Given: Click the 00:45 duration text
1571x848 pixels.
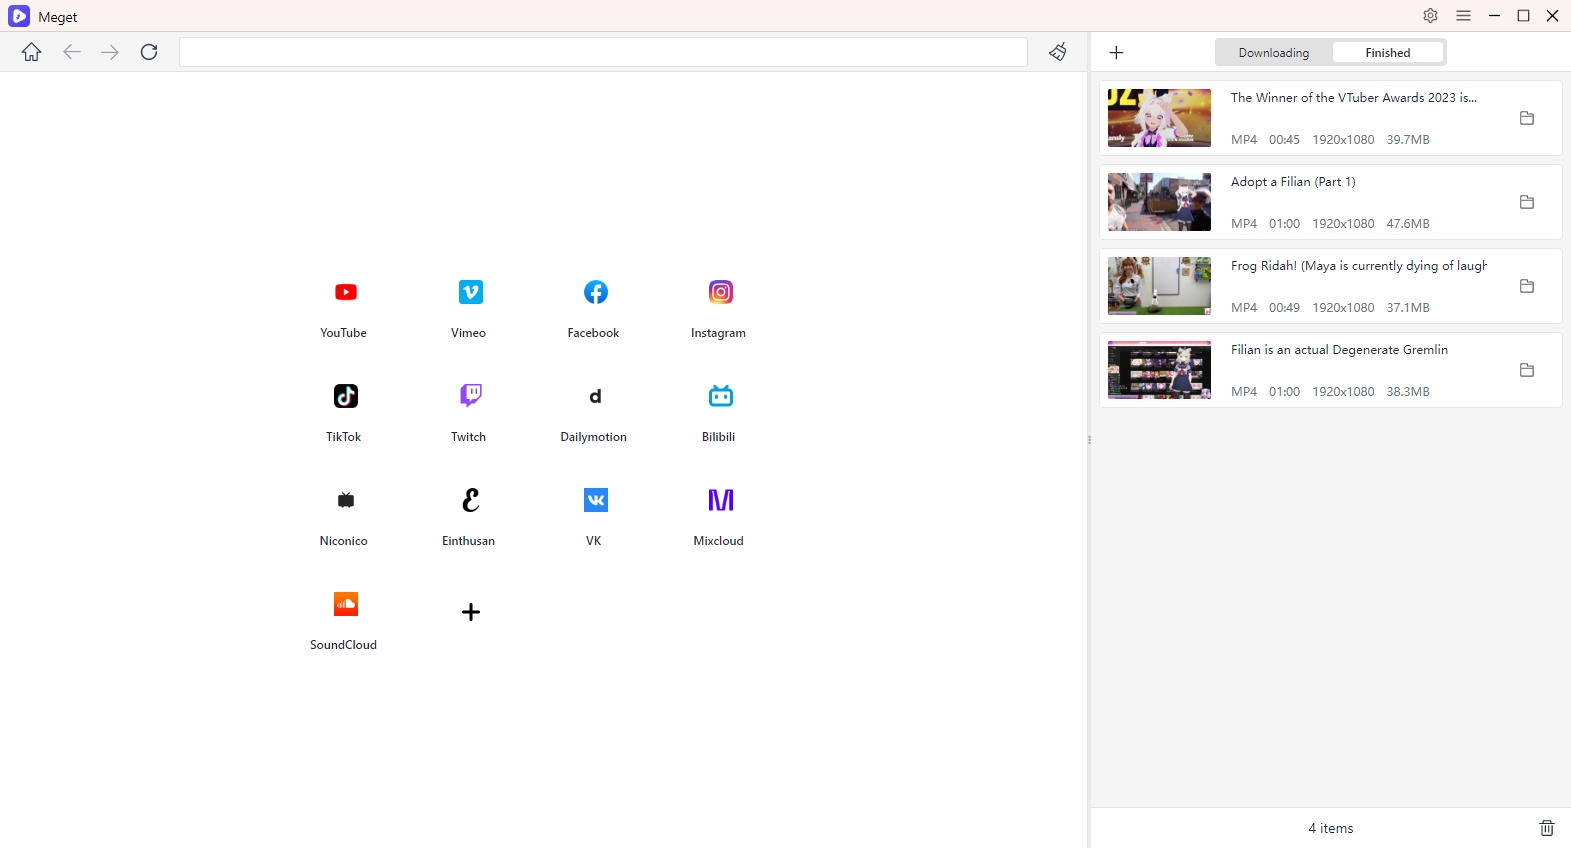Looking at the screenshot, I should tap(1284, 140).
